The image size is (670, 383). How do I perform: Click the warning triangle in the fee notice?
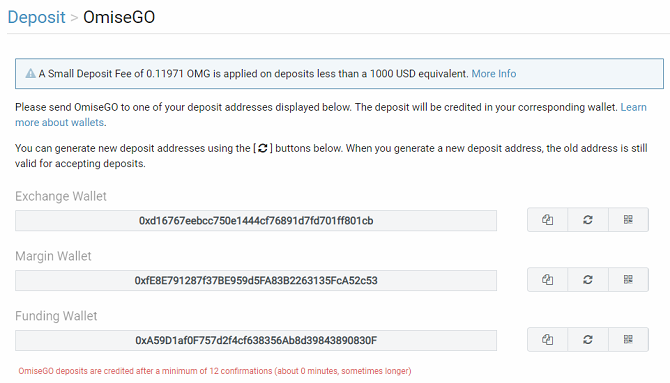pyautogui.click(x=30, y=74)
